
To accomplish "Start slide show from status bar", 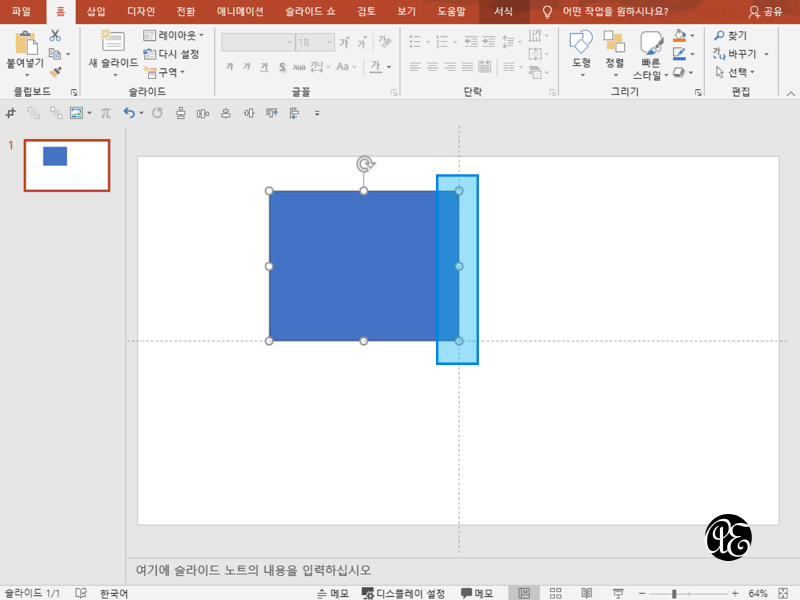I will 618,593.
